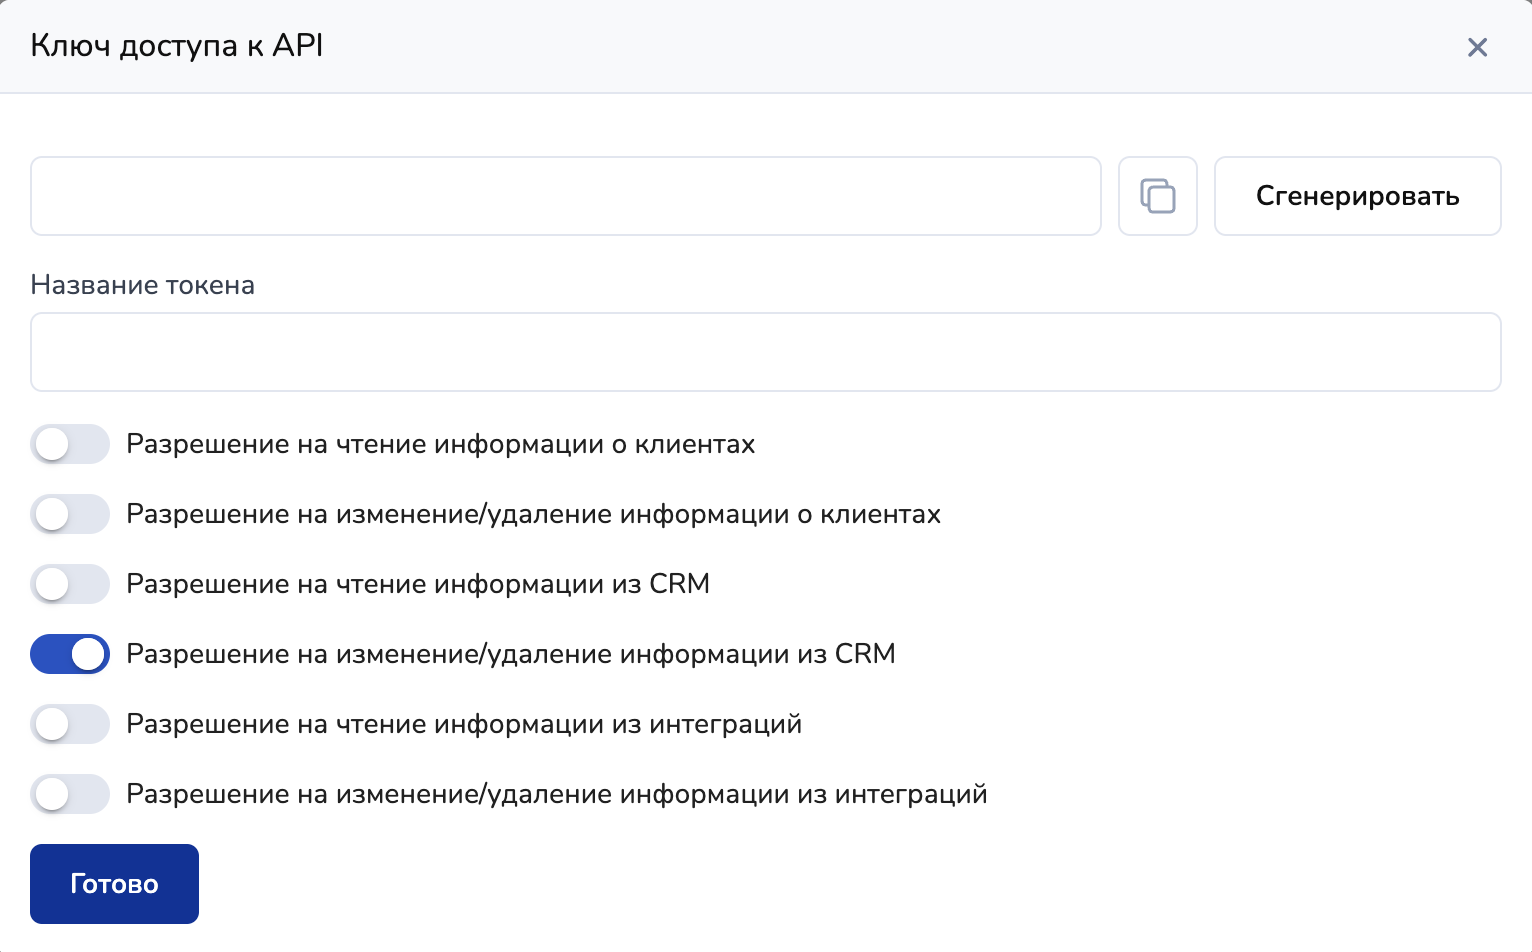Enable the integrations read permission switch

(x=70, y=724)
